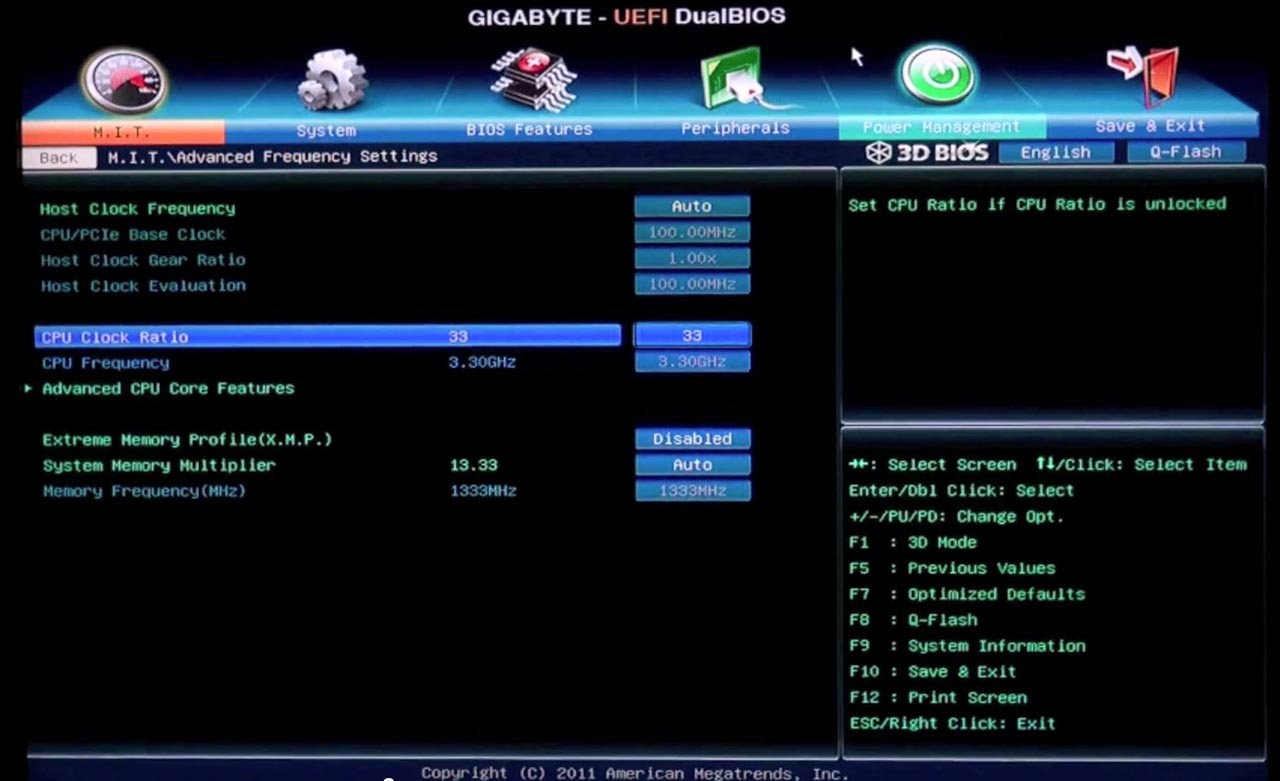This screenshot has height=781, width=1280.
Task: Select the CPU Frequency row label
Action: point(106,363)
